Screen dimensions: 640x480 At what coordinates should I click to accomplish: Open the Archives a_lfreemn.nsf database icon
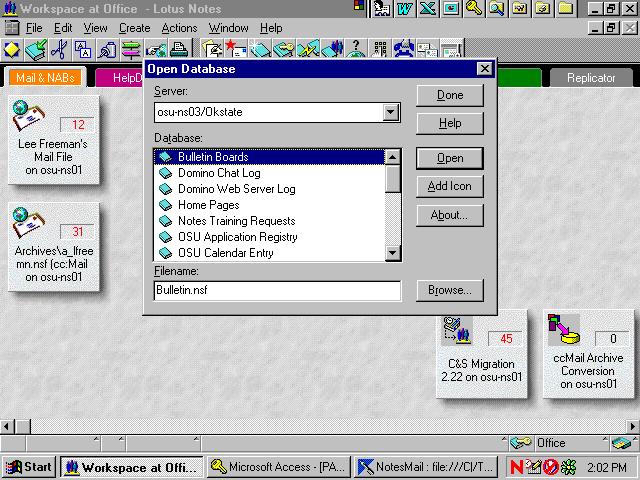[x=53, y=246]
